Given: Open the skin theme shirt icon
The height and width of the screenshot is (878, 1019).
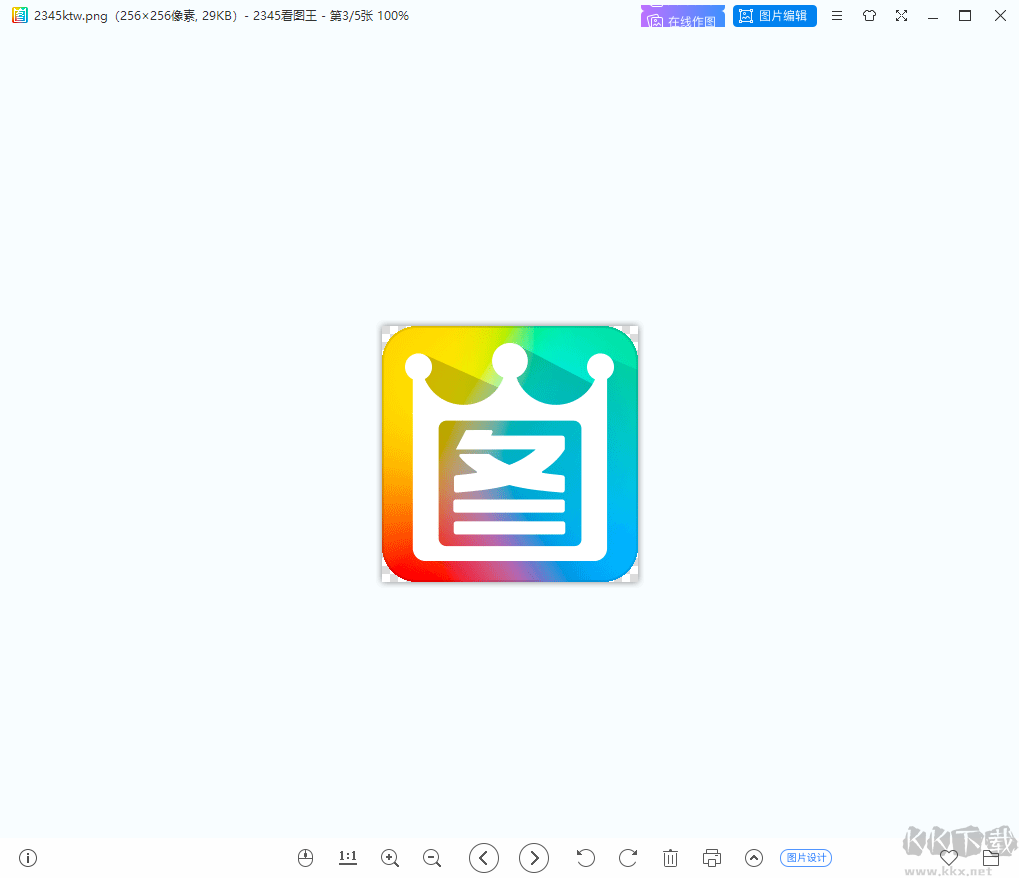Looking at the screenshot, I should (869, 16).
